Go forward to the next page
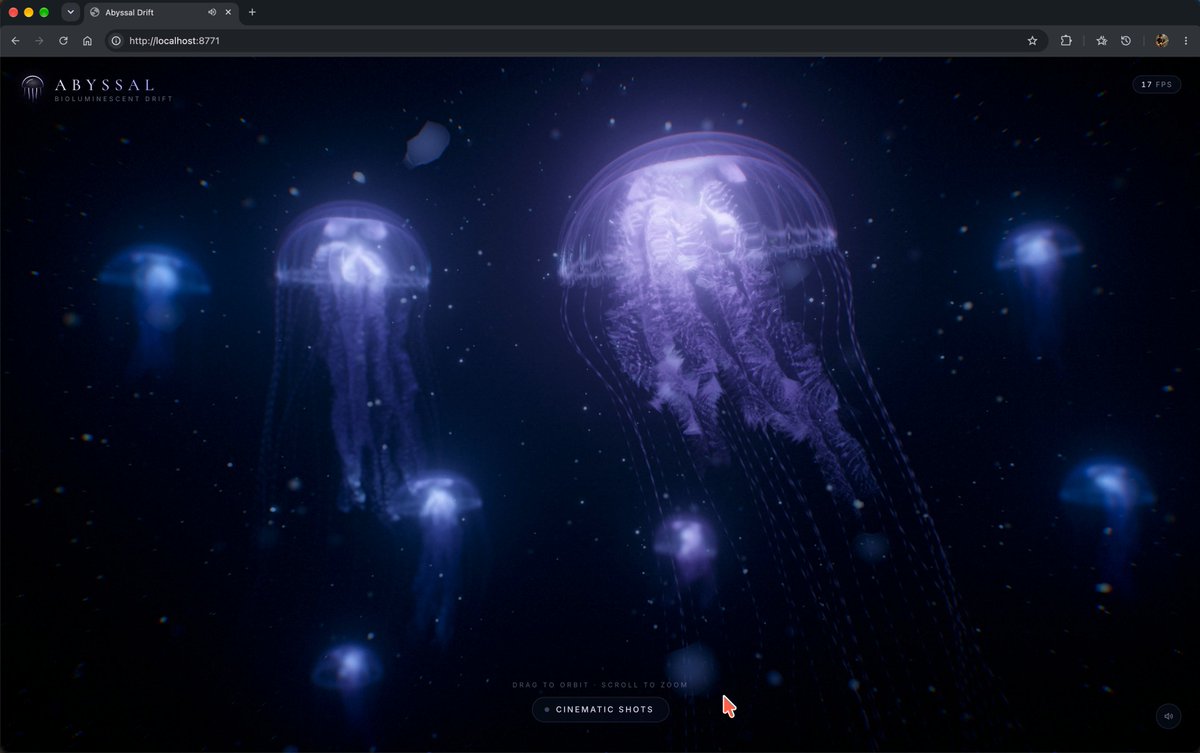This screenshot has height=753, width=1200. point(39,41)
